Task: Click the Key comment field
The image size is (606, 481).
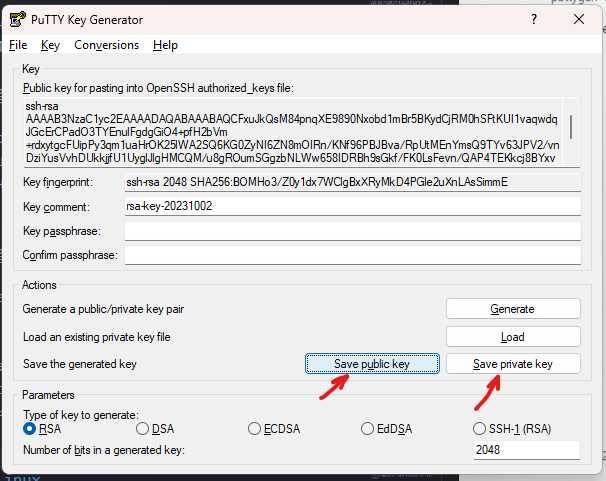Action: pos(351,206)
